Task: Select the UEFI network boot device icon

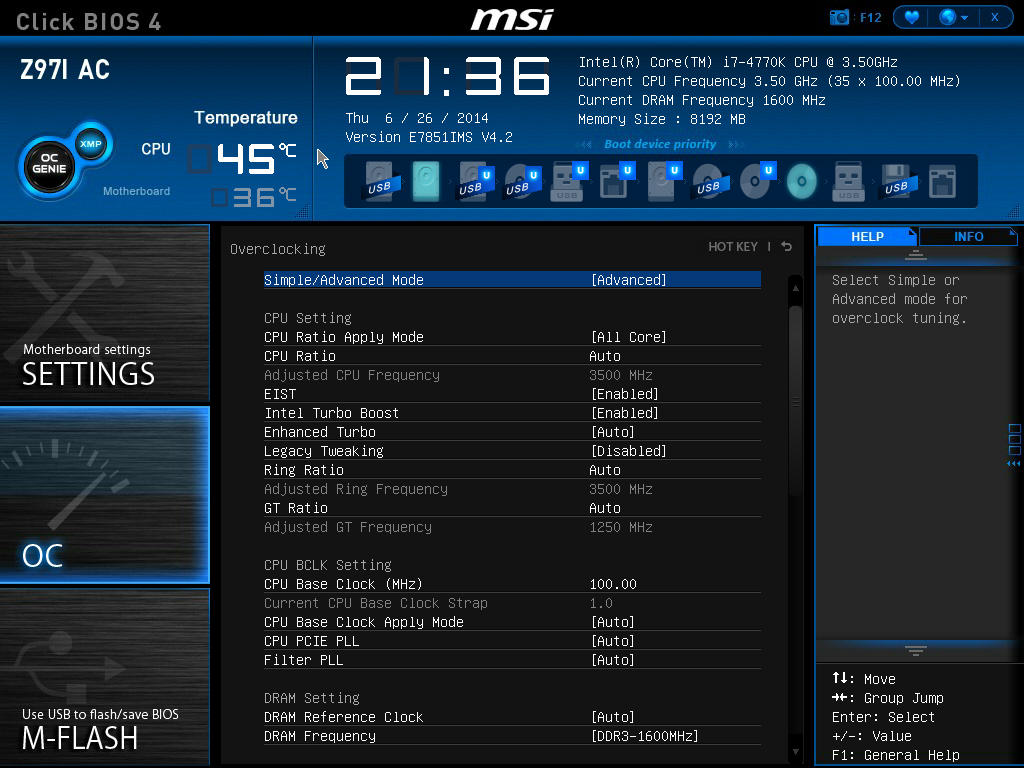Action: (x=615, y=181)
